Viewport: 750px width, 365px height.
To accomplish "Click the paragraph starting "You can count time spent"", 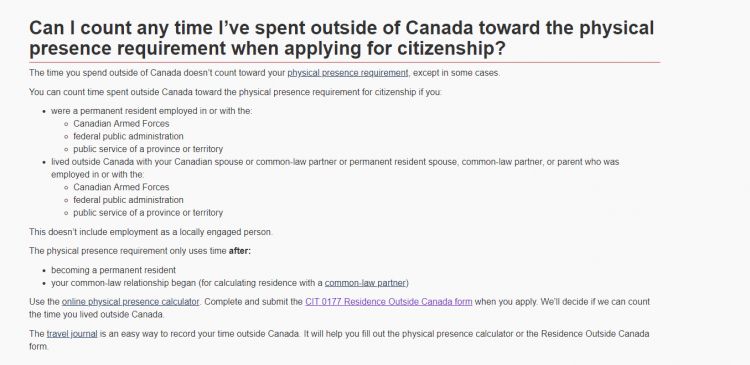I will point(235,92).
